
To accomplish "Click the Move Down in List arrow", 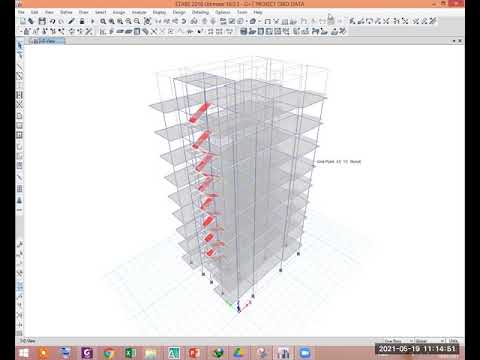I will [x=213, y=21].
